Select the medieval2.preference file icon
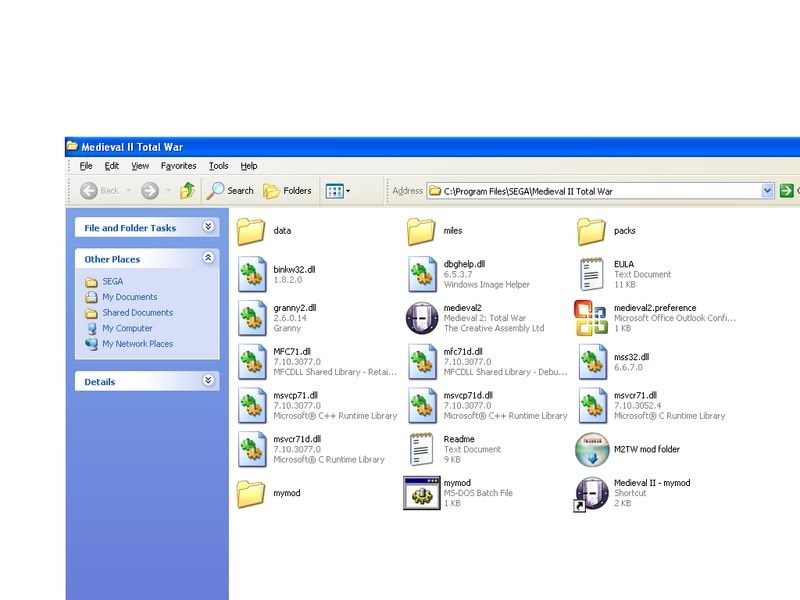The image size is (800, 600). point(591,318)
